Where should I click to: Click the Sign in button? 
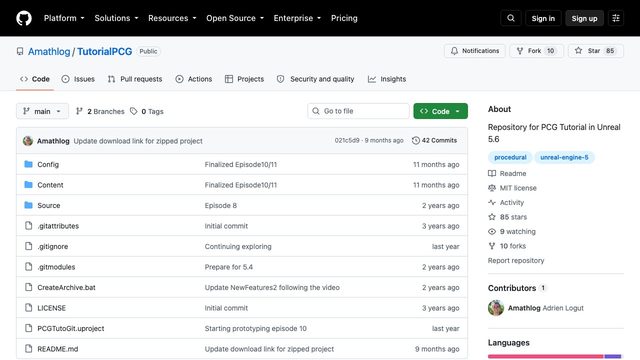[543, 18]
